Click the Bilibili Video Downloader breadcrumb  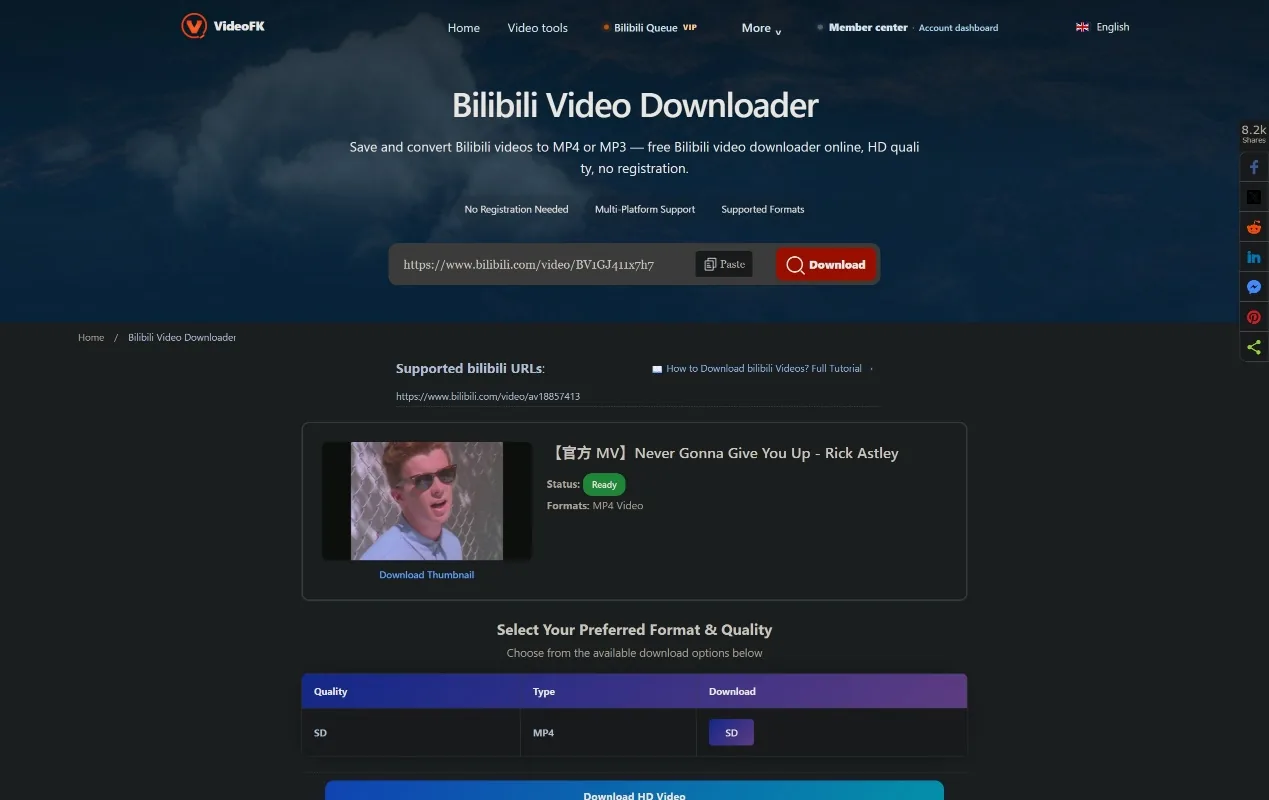click(x=182, y=337)
